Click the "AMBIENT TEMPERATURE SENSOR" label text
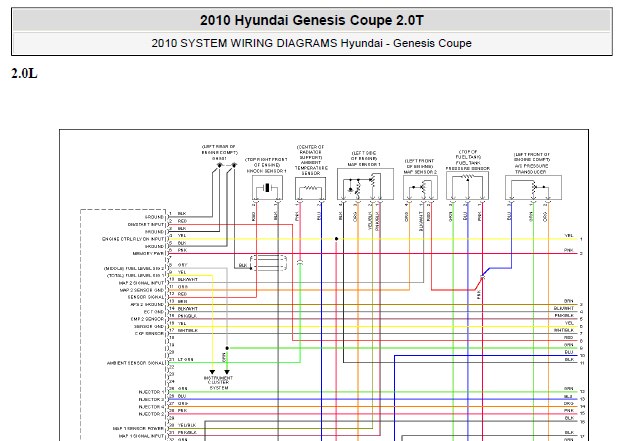This screenshot has width=618, height=441. coord(311,168)
